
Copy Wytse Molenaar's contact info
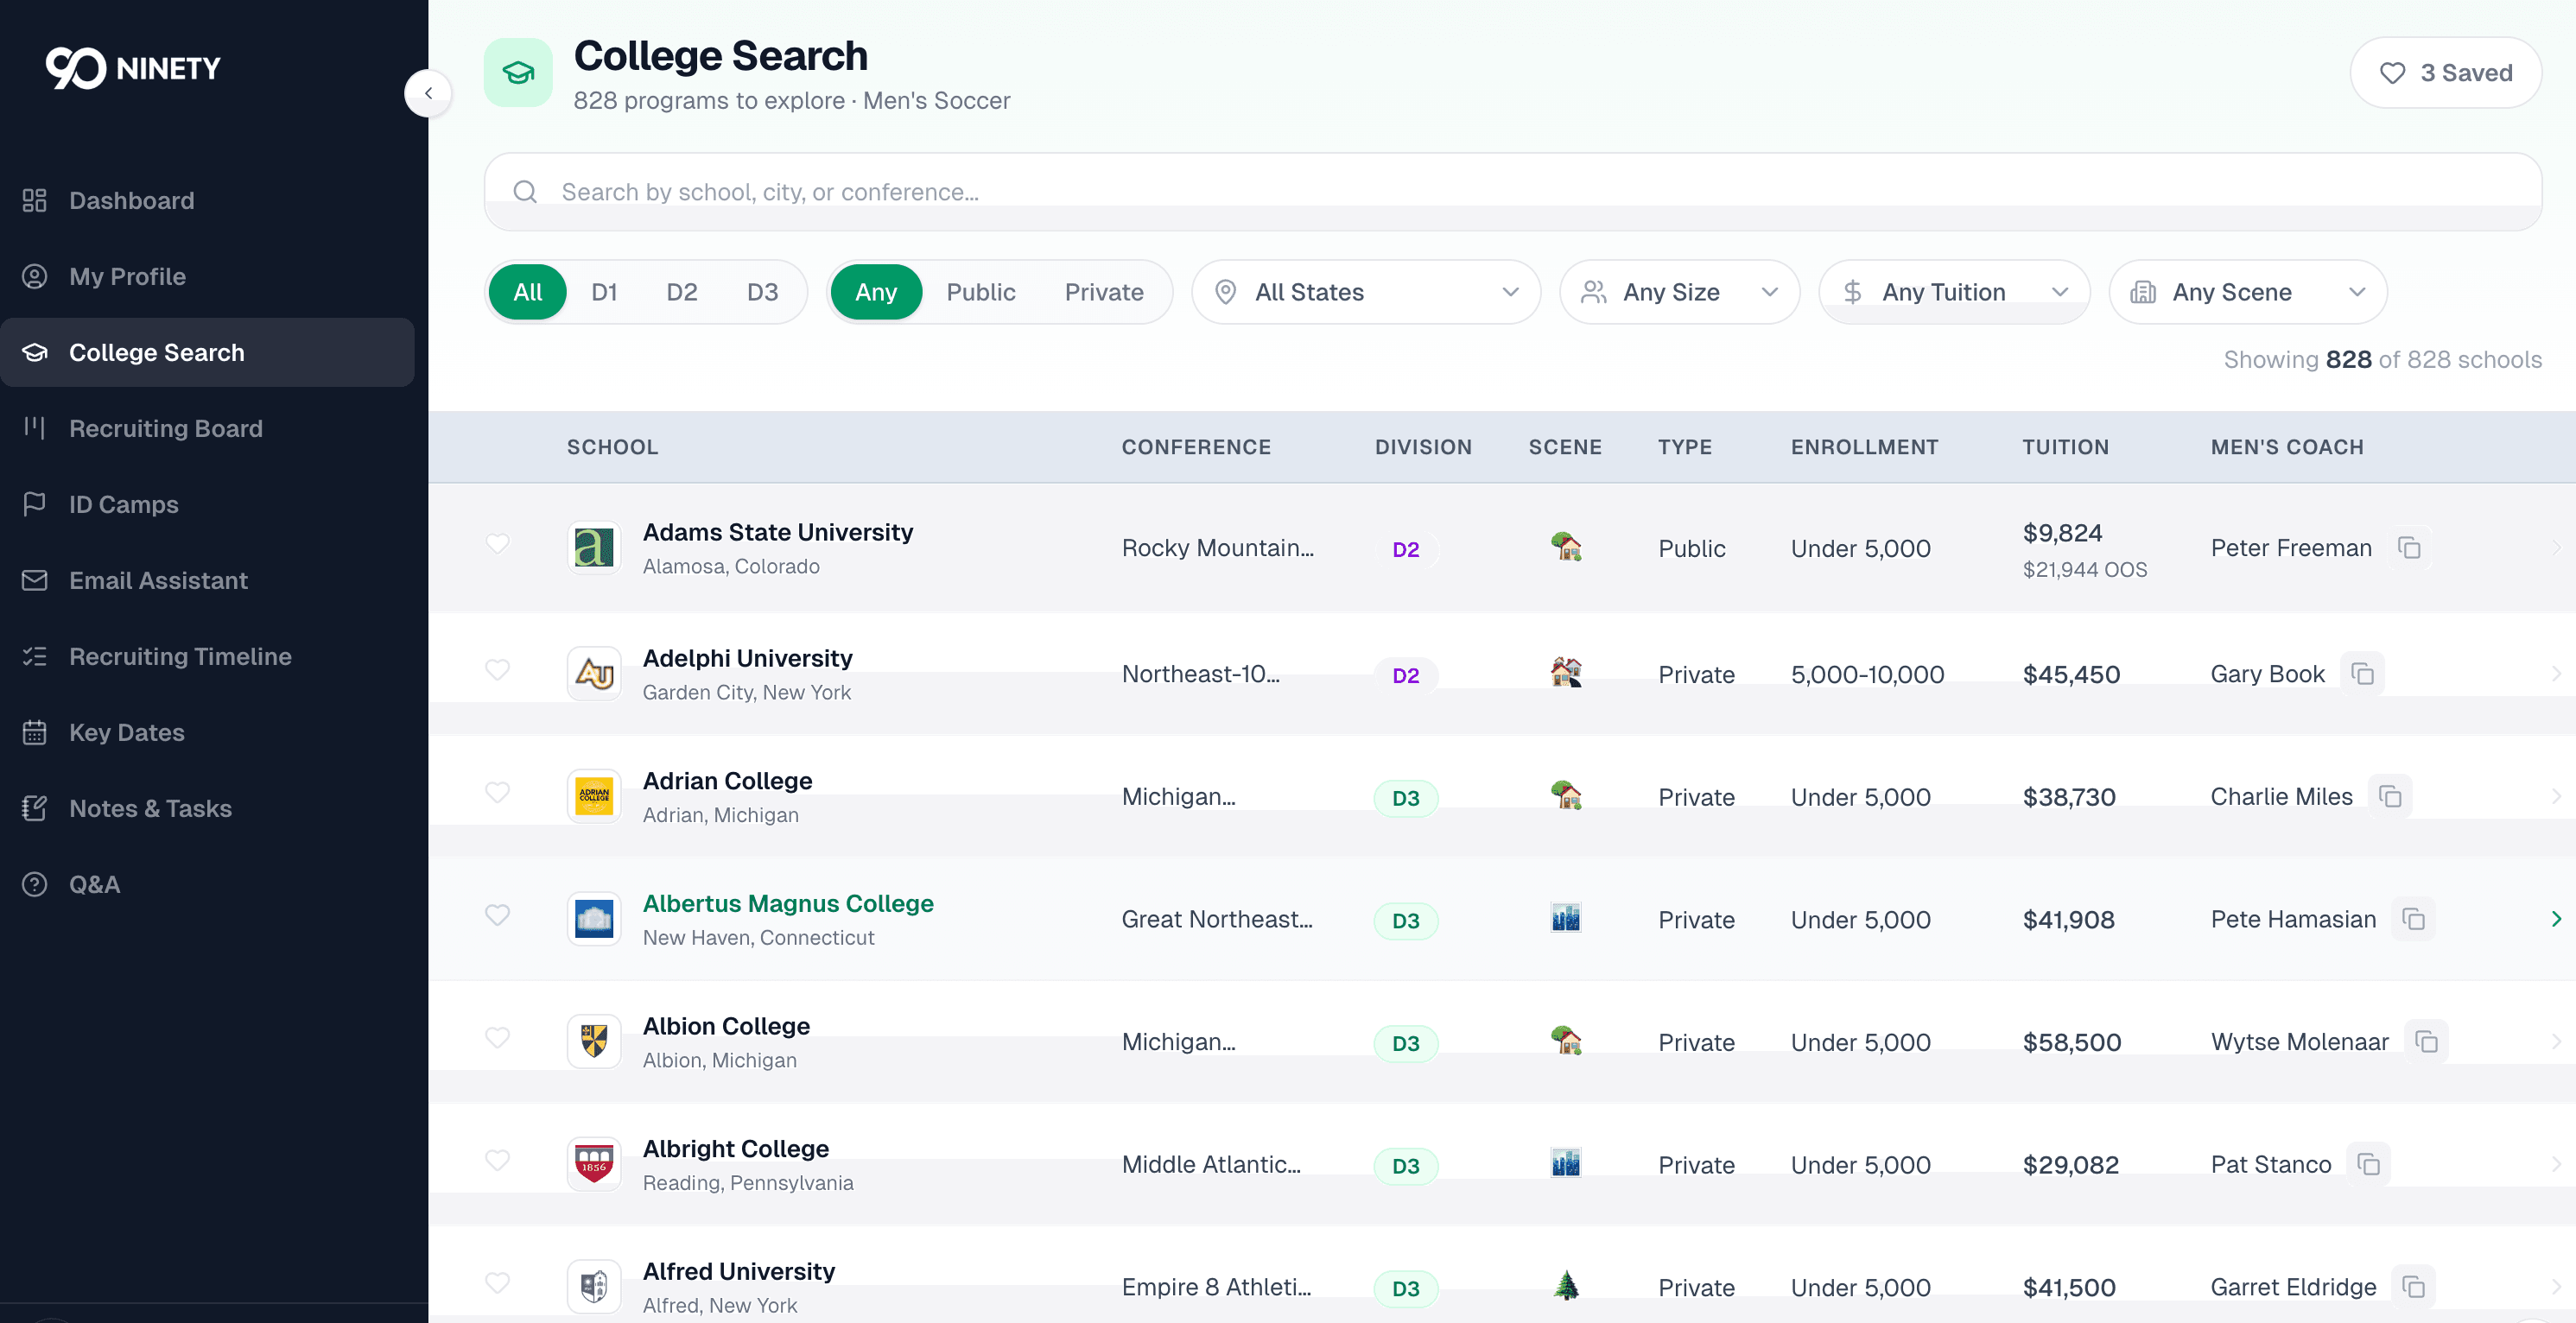[x=2426, y=1042]
